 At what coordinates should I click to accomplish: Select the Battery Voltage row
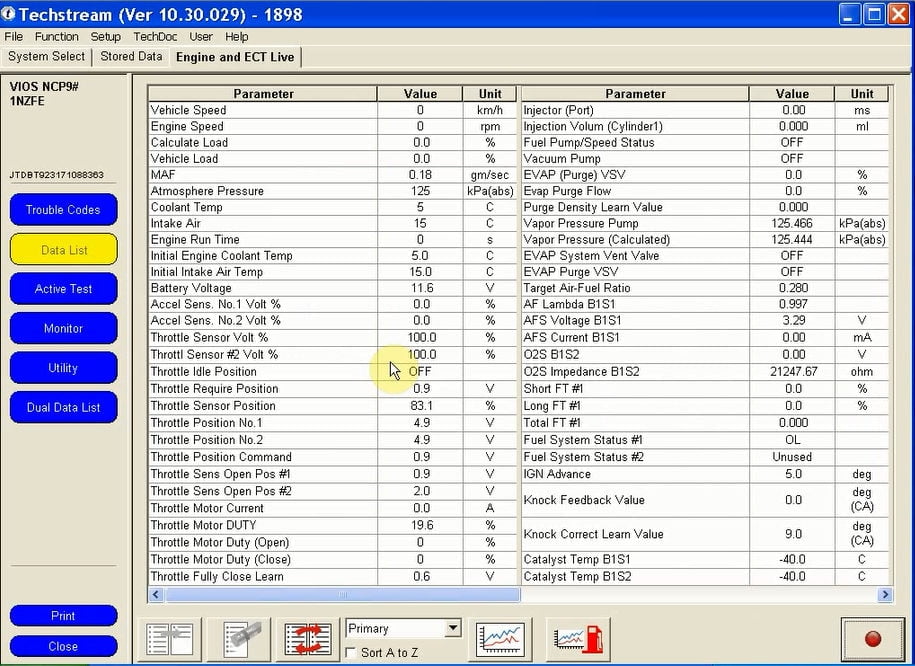pyautogui.click(x=333, y=288)
